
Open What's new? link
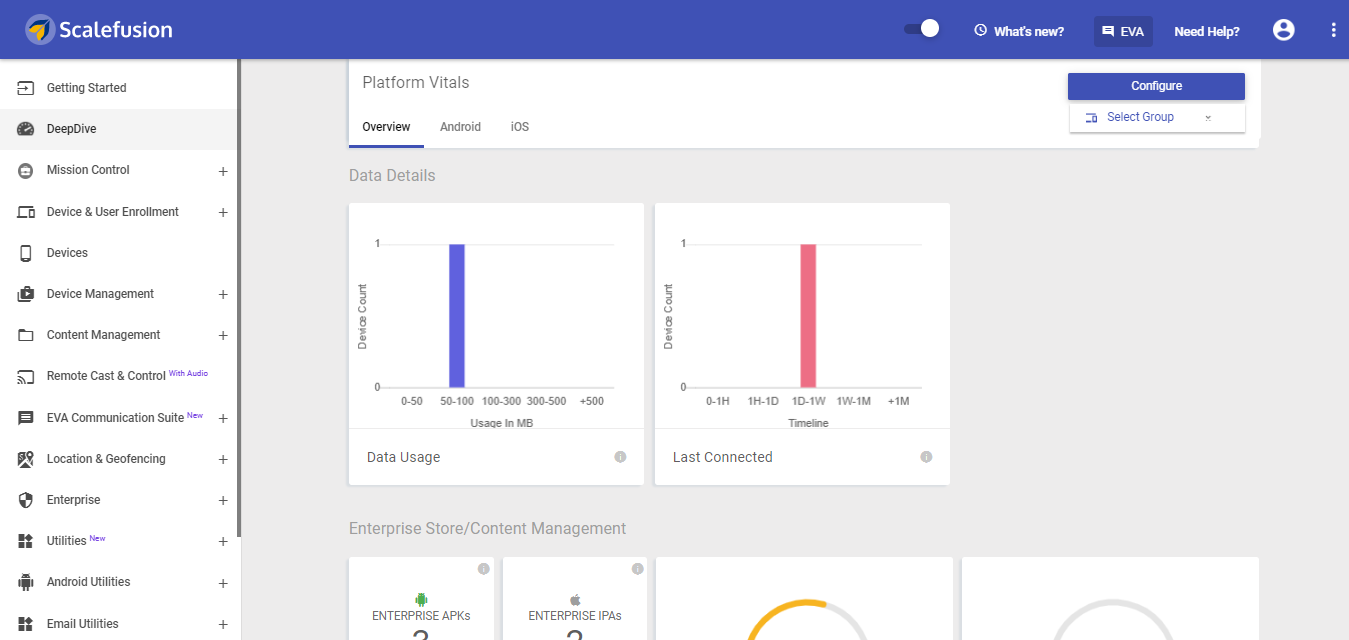[1019, 31]
